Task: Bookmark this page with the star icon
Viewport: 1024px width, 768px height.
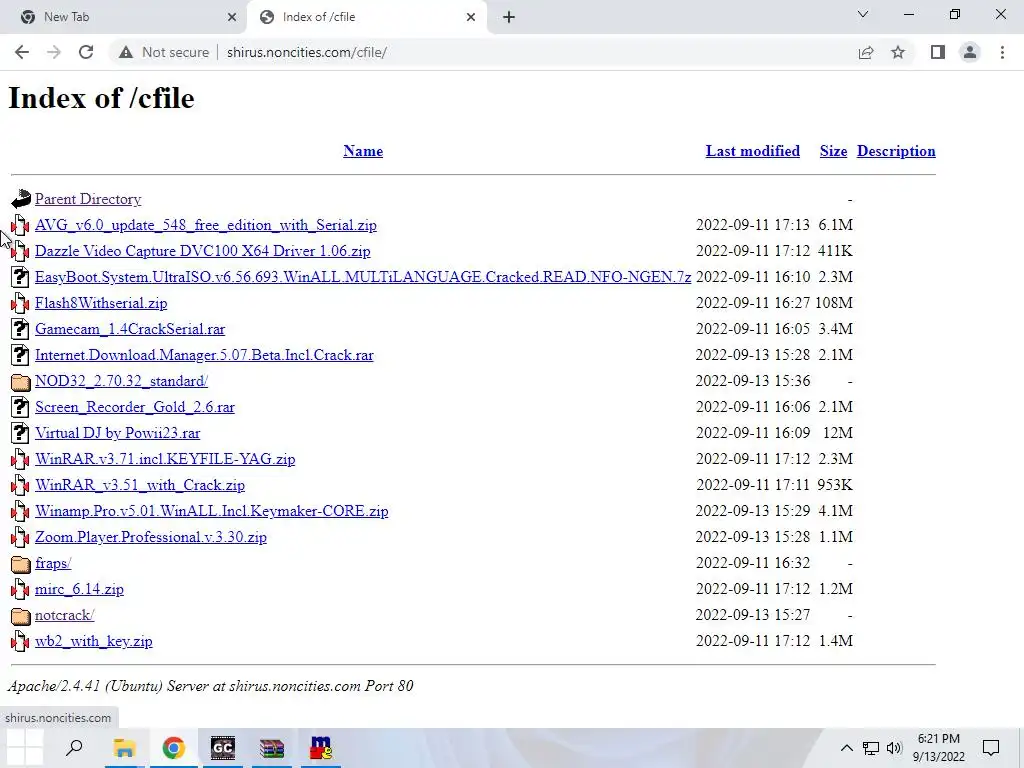Action: coord(898,52)
